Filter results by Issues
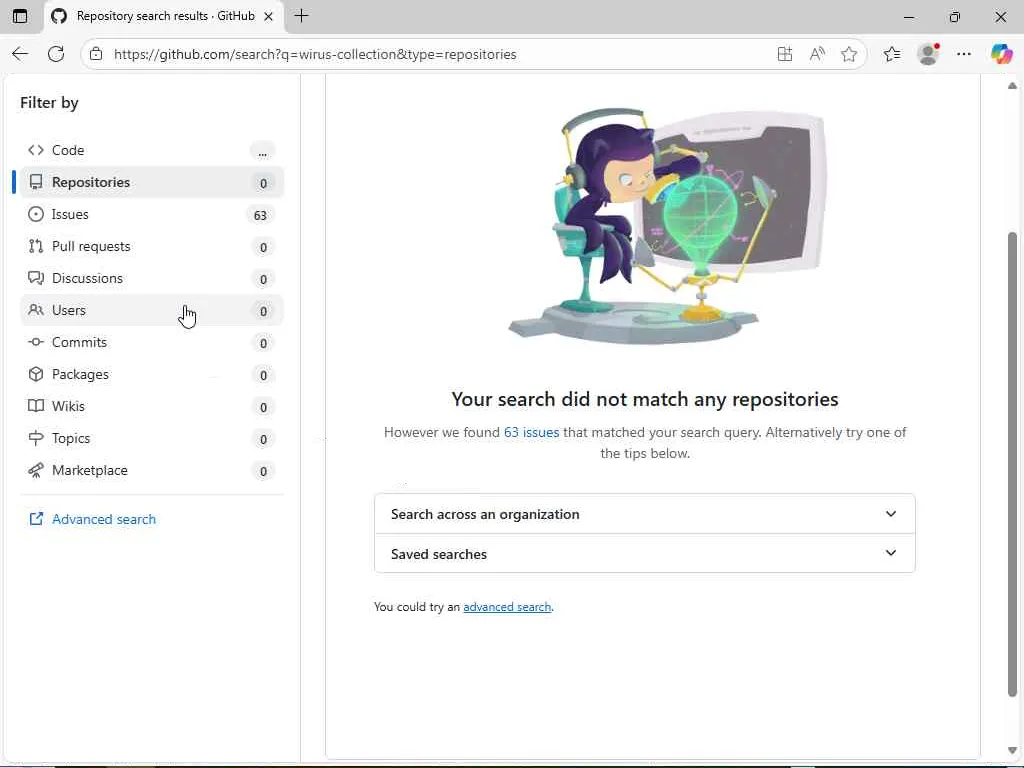 click(x=70, y=214)
